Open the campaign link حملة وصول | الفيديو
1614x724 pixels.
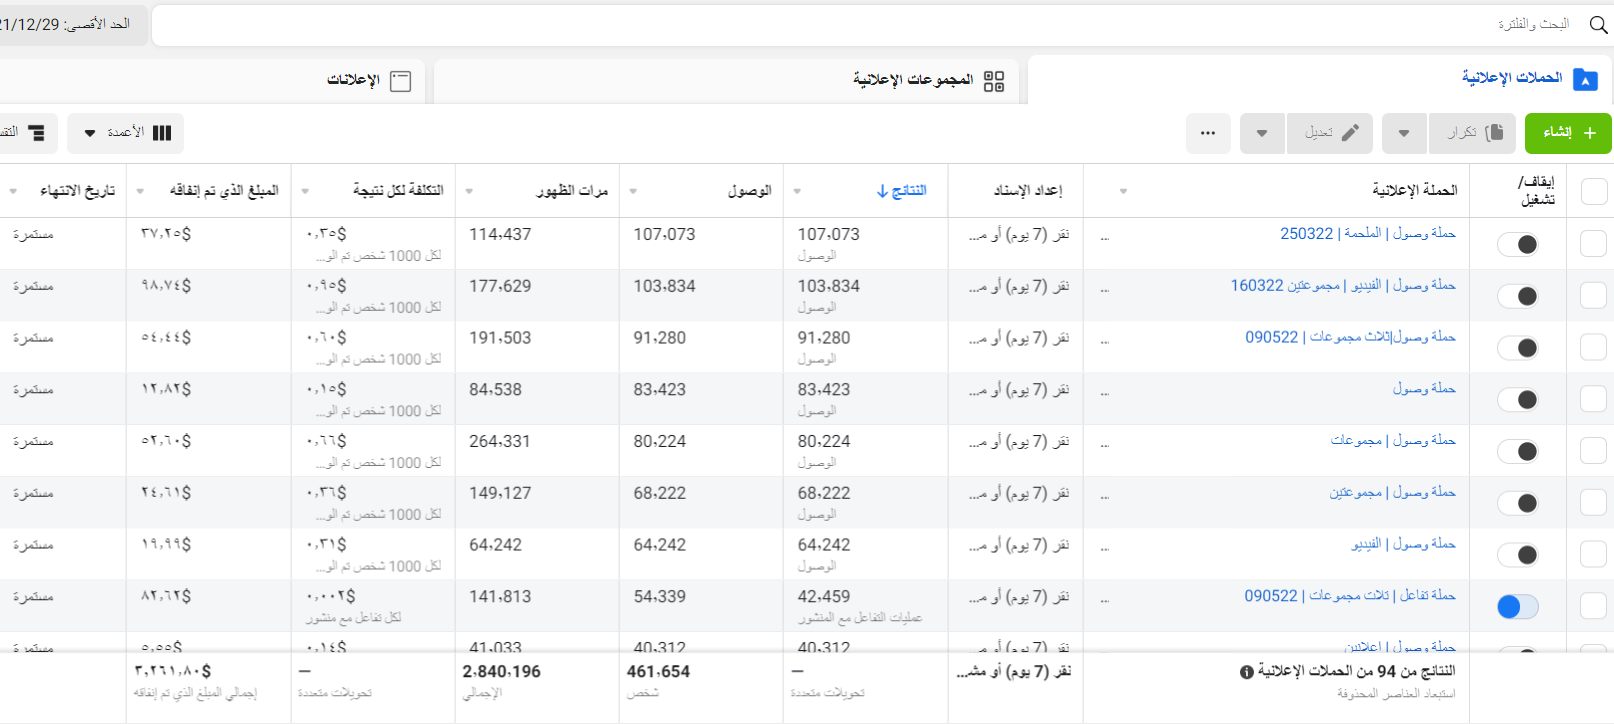pos(1403,544)
